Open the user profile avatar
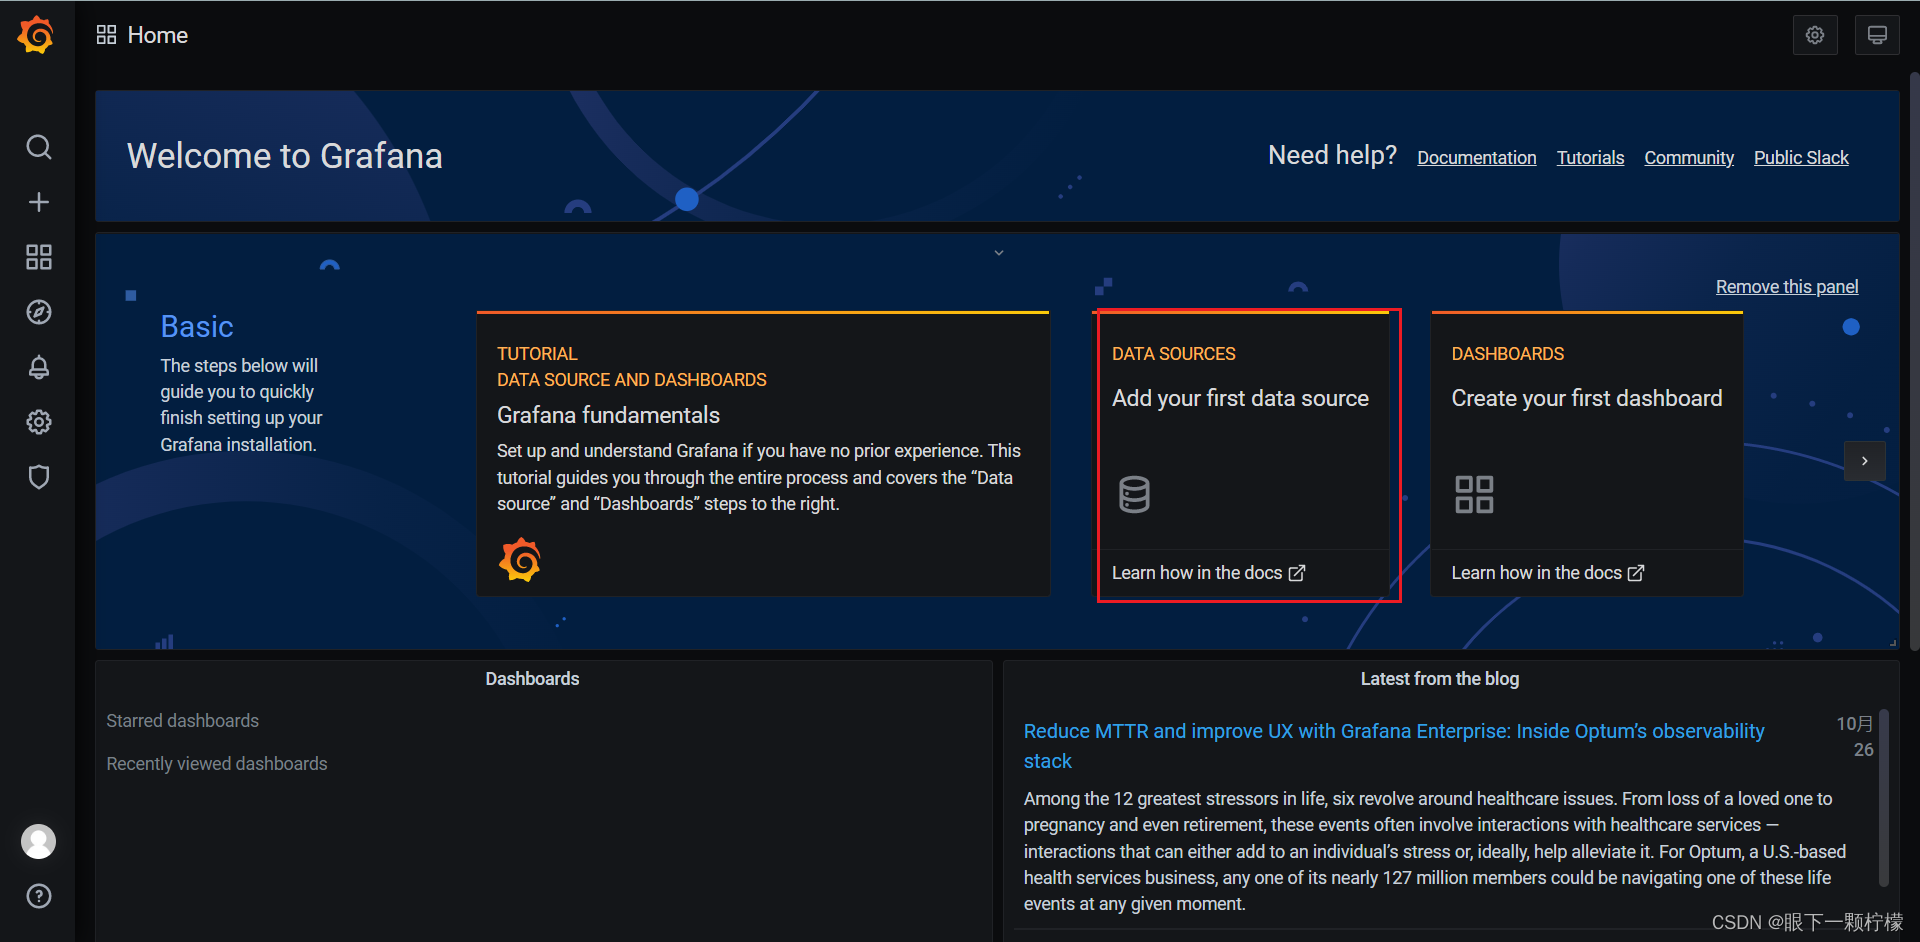 (38, 841)
